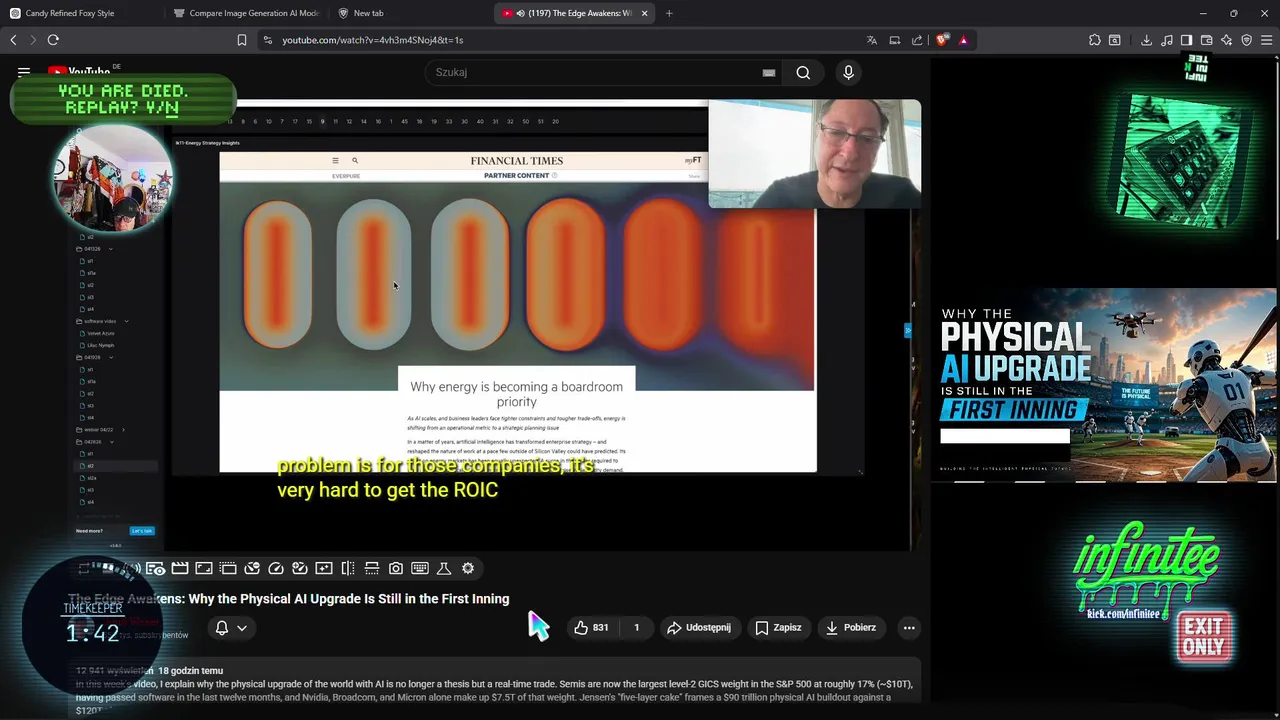Click the VPN shield icon
Screen dimensions: 1280x720
tap(1246, 40)
